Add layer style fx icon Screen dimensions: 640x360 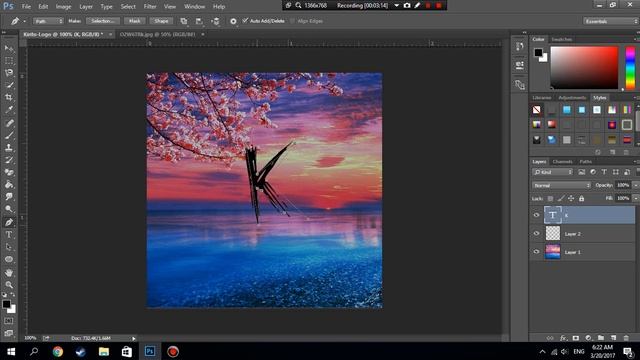click(563, 338)
